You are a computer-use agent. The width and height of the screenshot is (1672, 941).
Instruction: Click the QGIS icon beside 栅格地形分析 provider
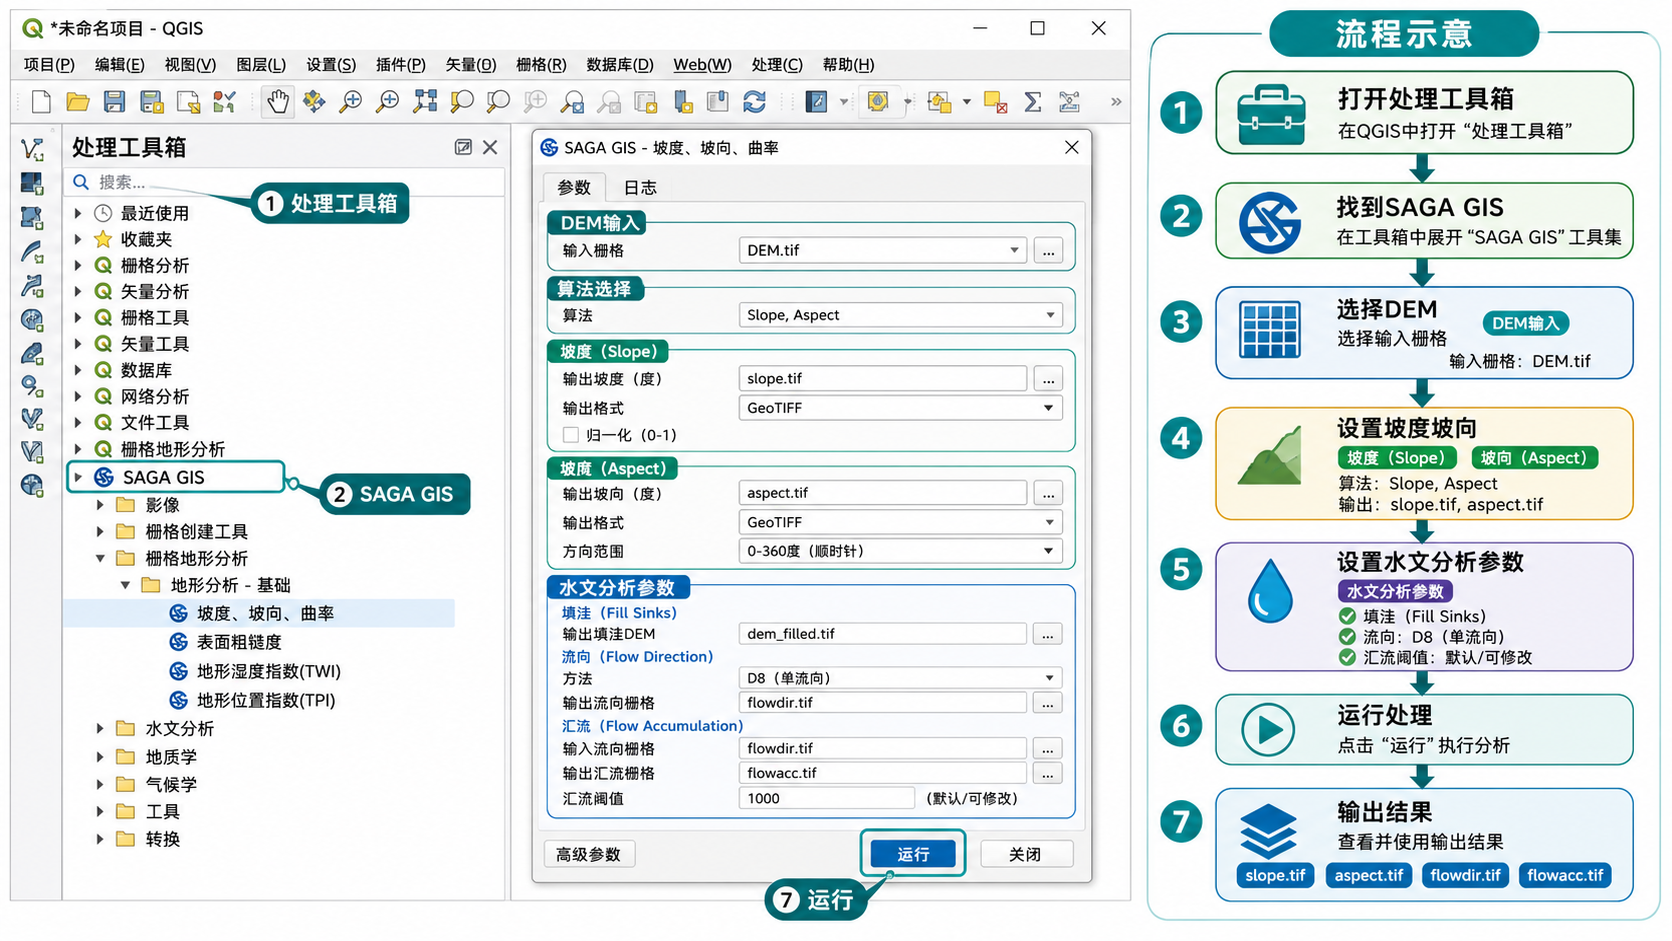click(x=103, y=449)
